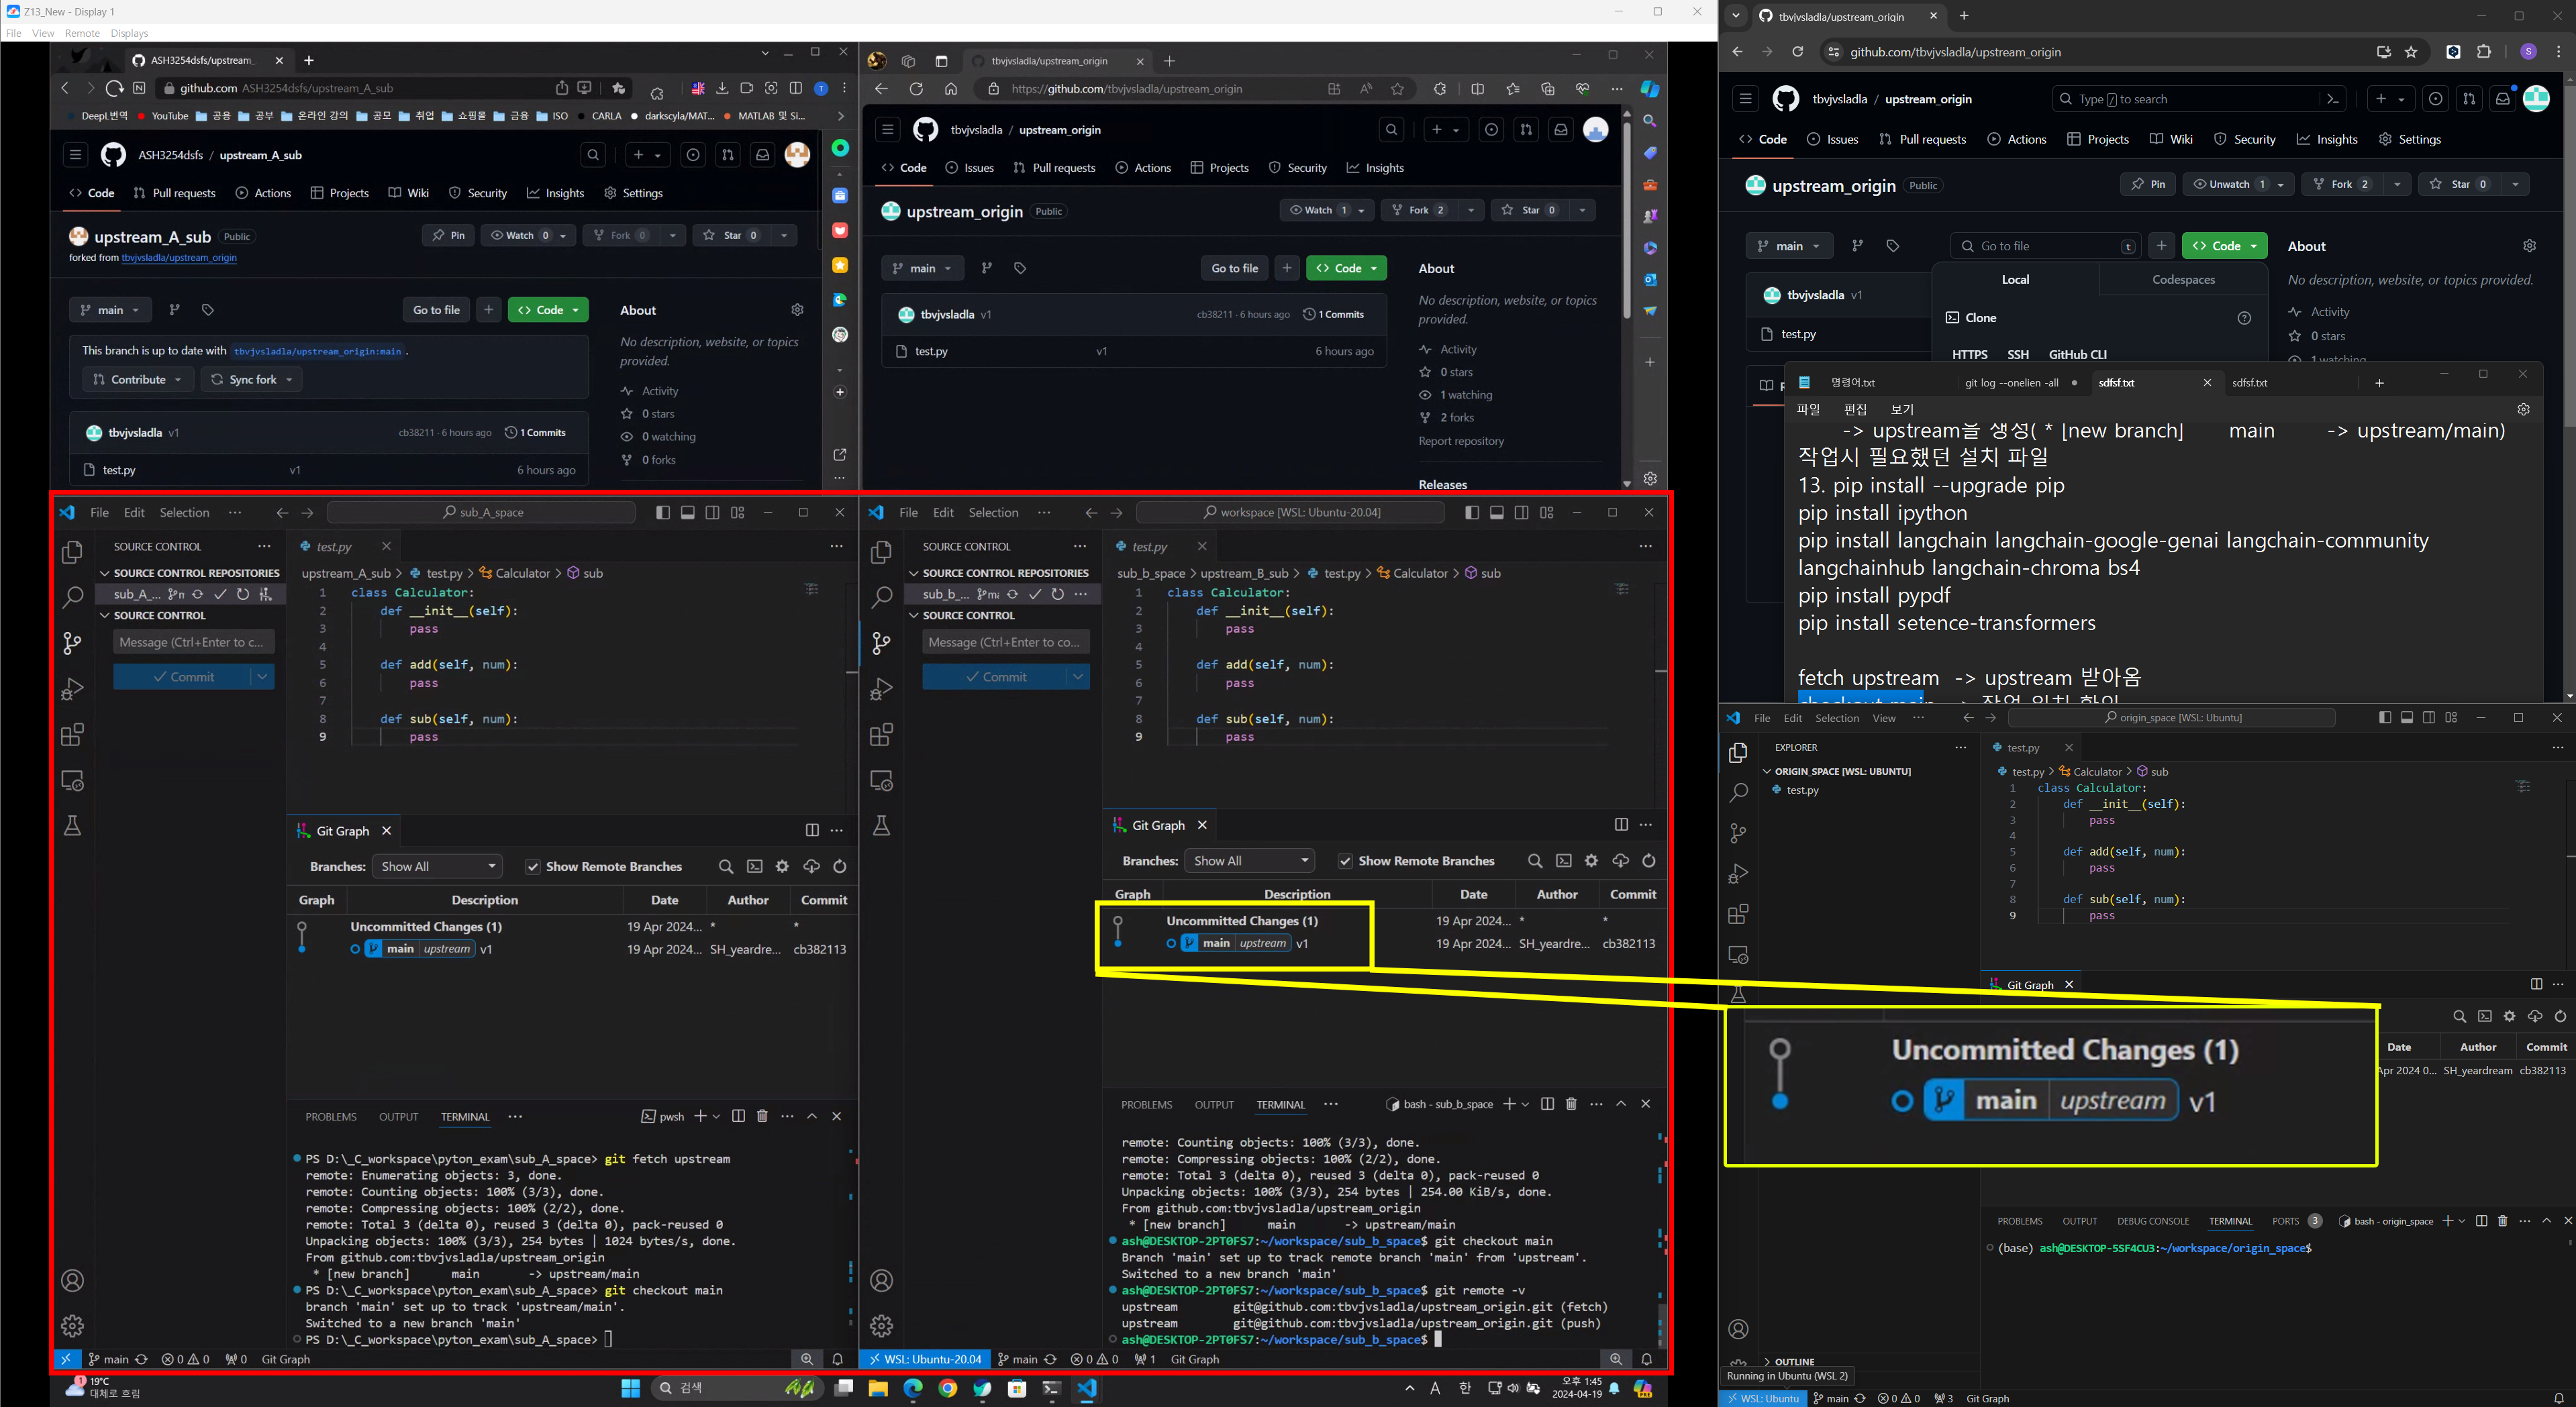Open Git Graph icon in sub_A repository row
The image size is (2576, 1407).
(265, 594)
